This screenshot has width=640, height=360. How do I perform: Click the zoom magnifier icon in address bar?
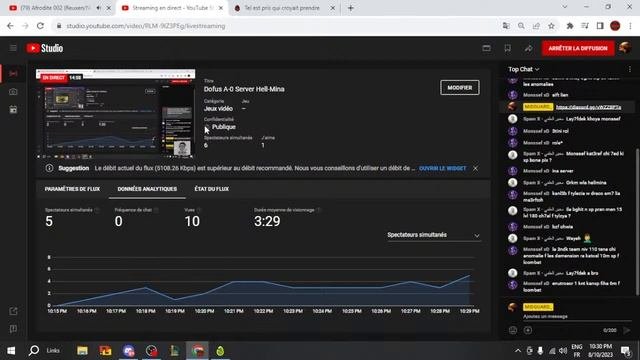(x=521, y=26)
